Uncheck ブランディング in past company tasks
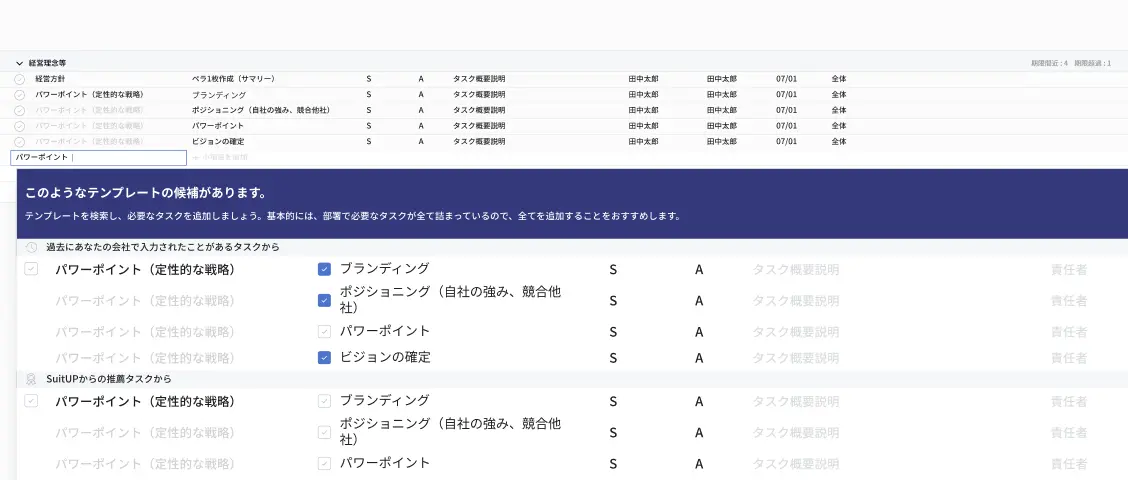Image resolution: width=1128 pixels, height=480 pixels. point(324,269)
